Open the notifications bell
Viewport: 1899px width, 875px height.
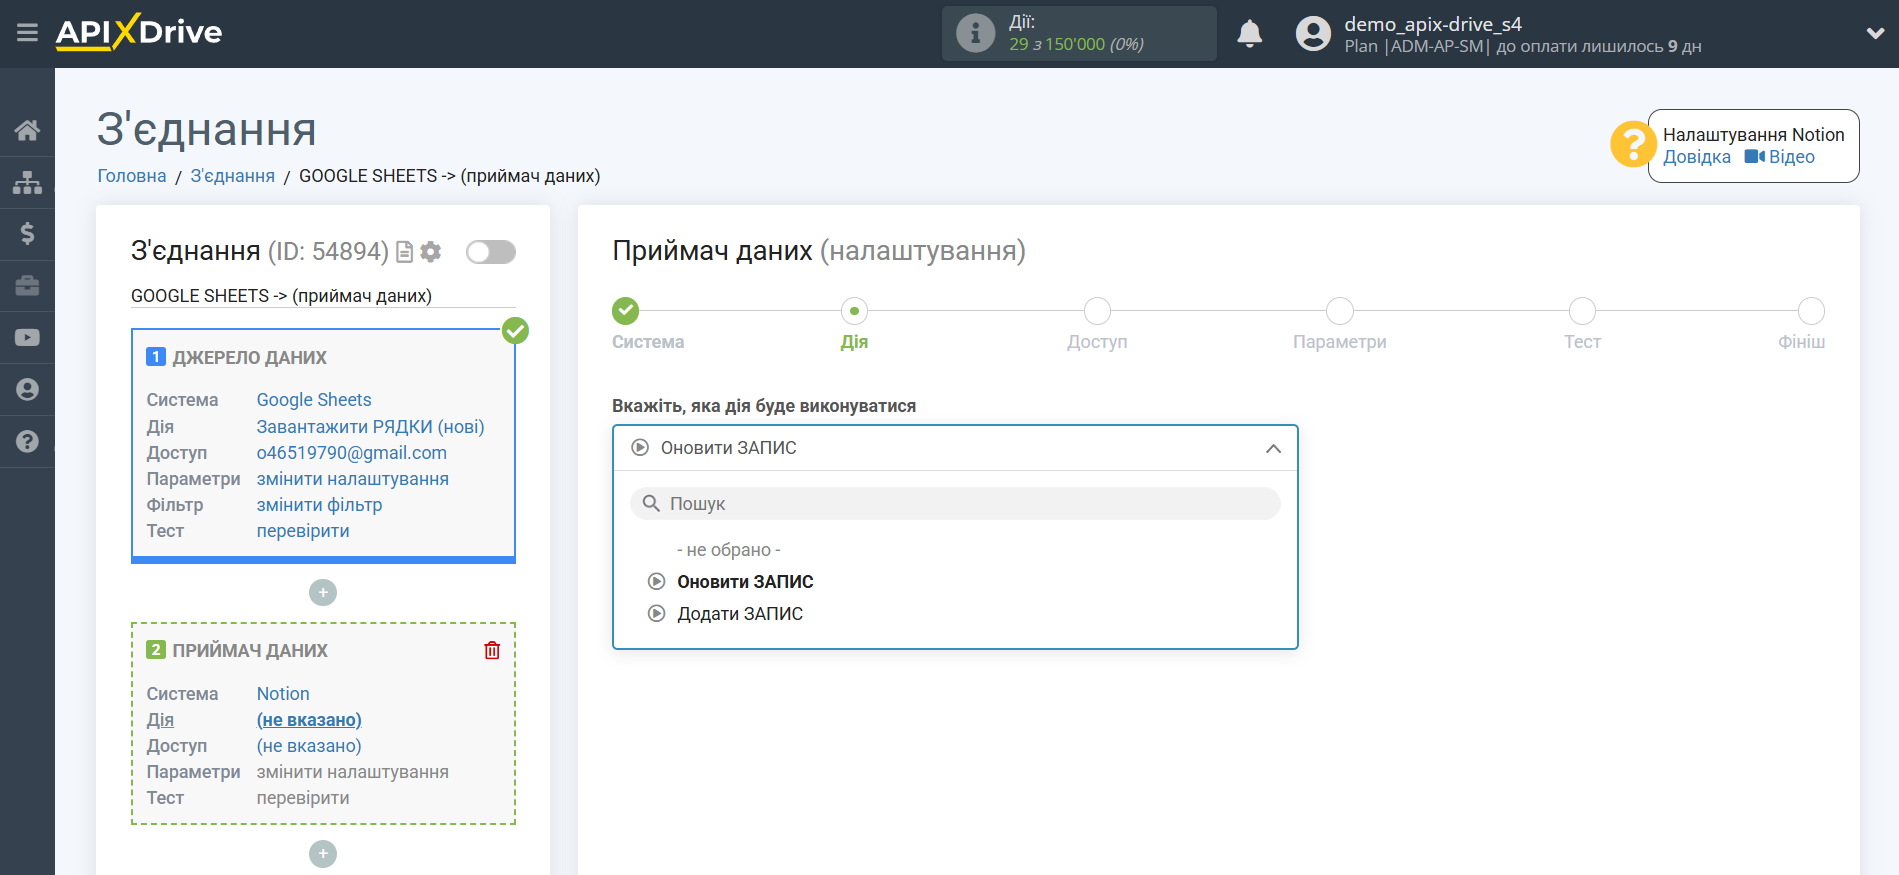click(1249, 33)
